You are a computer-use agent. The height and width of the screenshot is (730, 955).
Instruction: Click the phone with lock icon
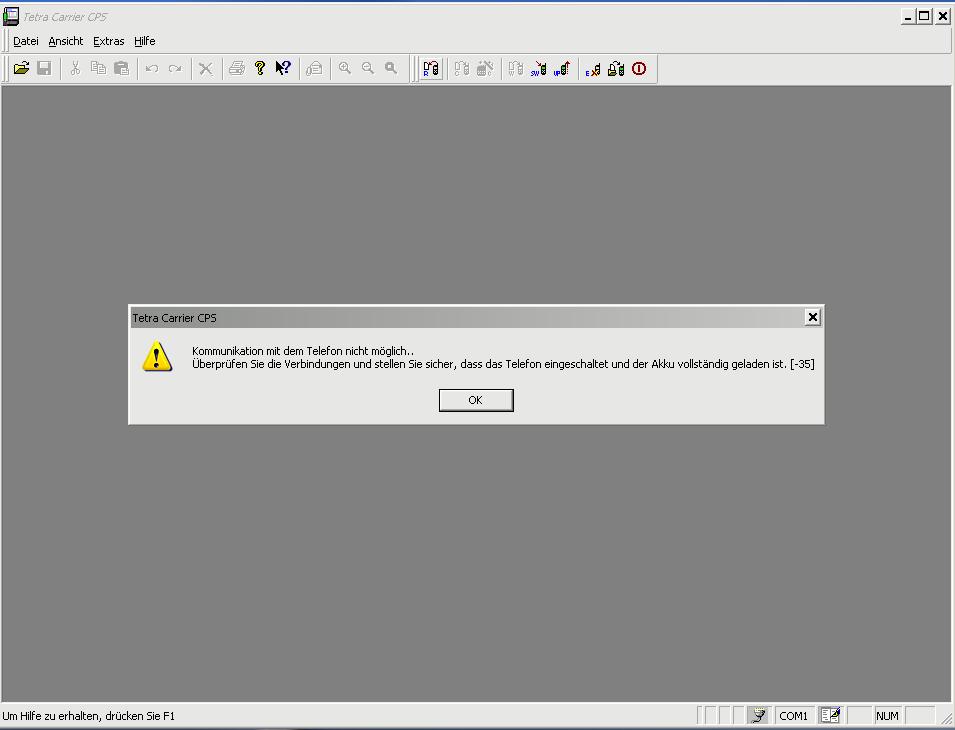(x=616, y=69)
